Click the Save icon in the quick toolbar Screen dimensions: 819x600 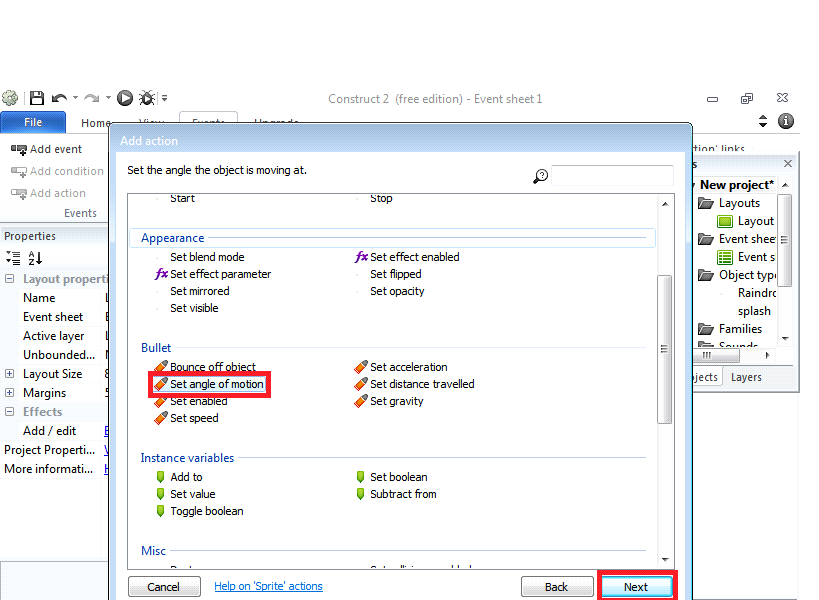point(37,98)
